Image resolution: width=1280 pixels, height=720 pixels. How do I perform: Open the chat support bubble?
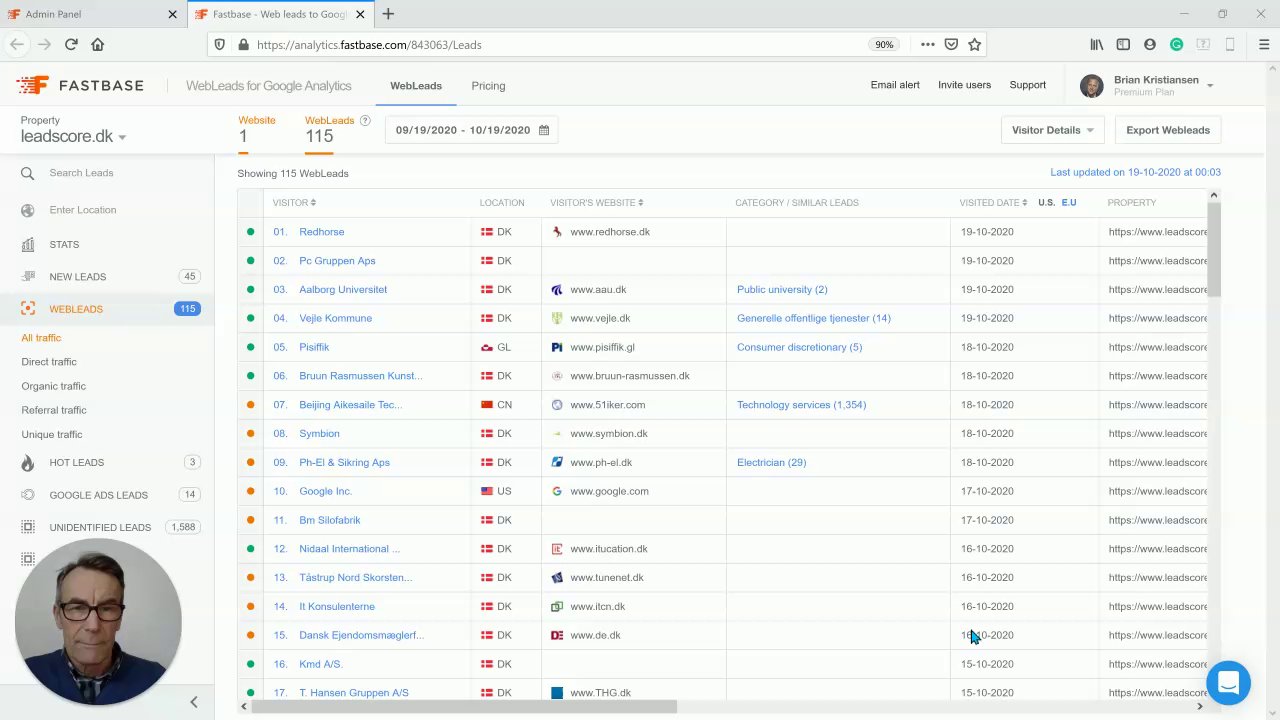click(x=1228, y=683)
